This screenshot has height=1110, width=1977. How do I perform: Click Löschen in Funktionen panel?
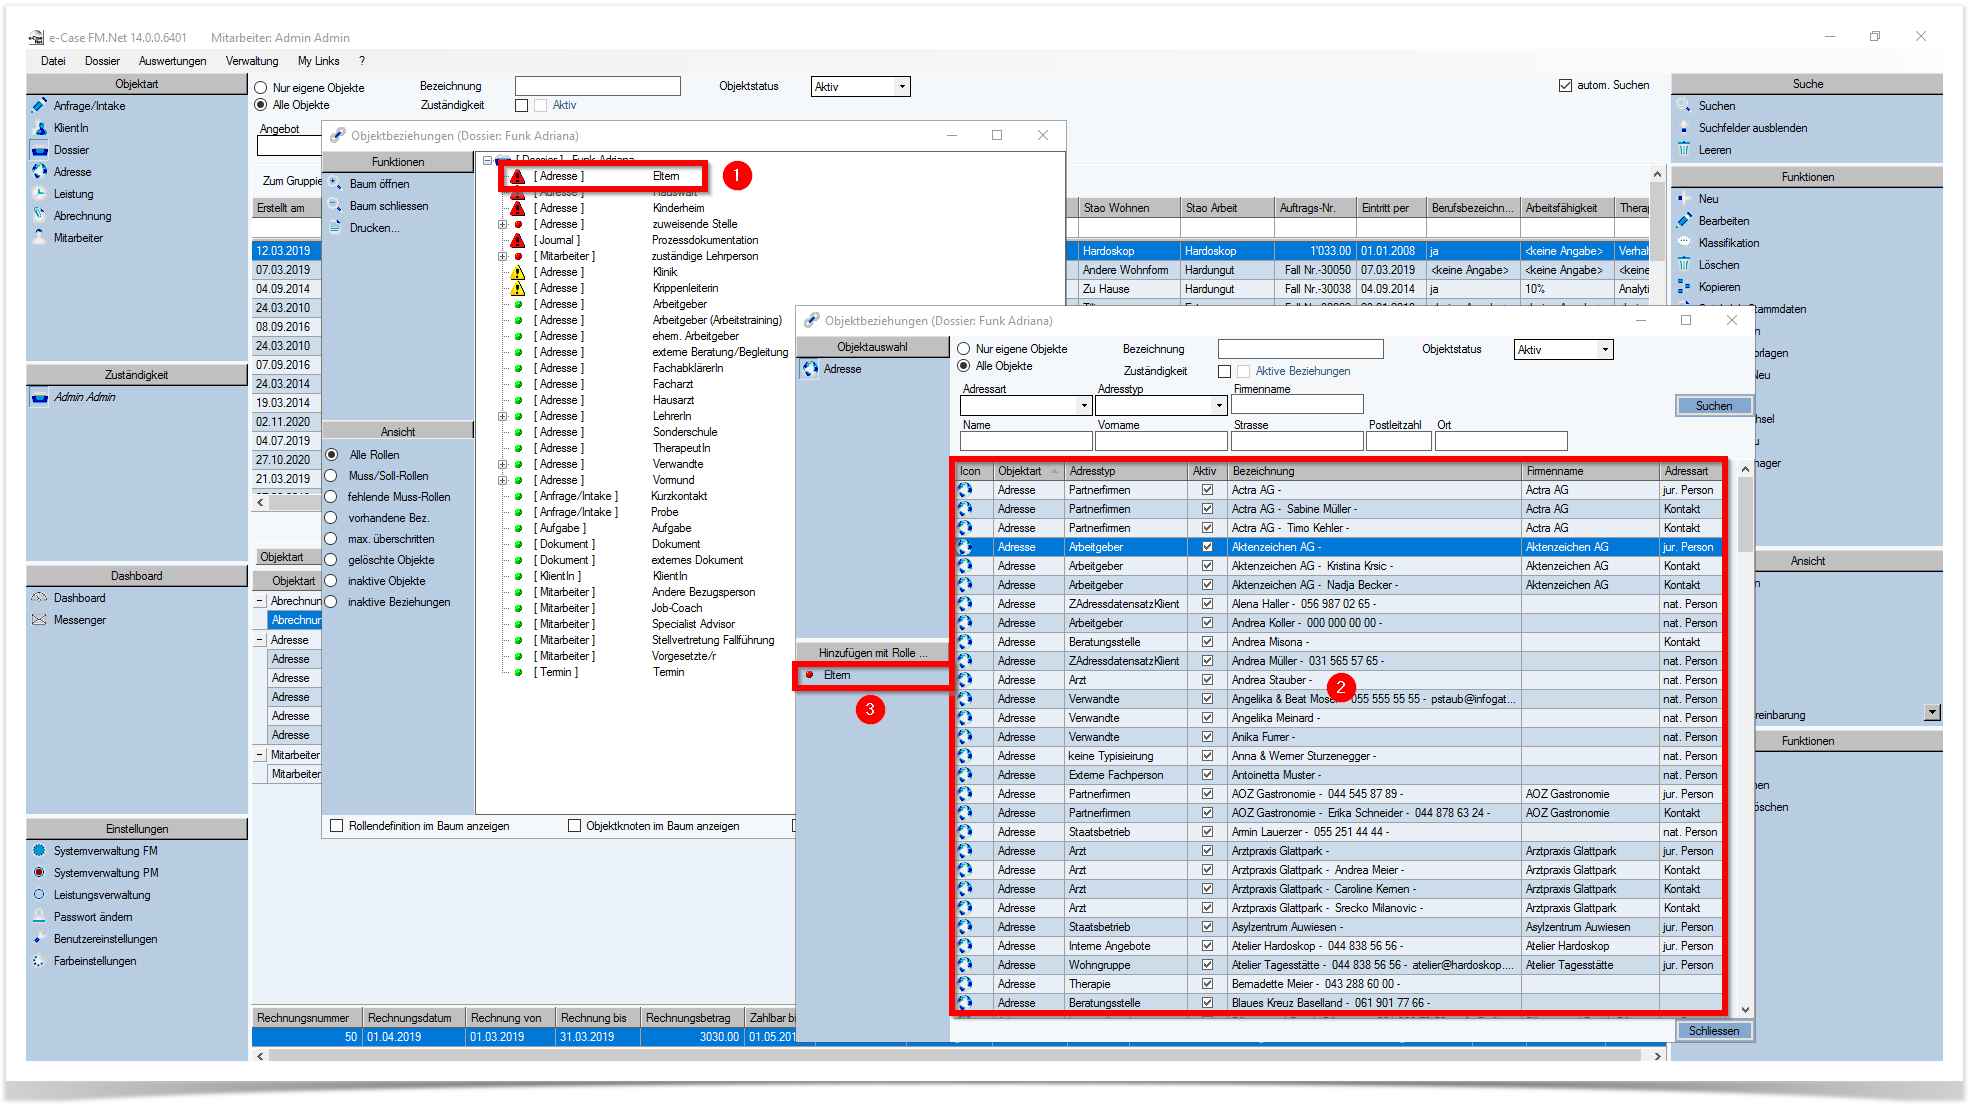click(1718, 265)
